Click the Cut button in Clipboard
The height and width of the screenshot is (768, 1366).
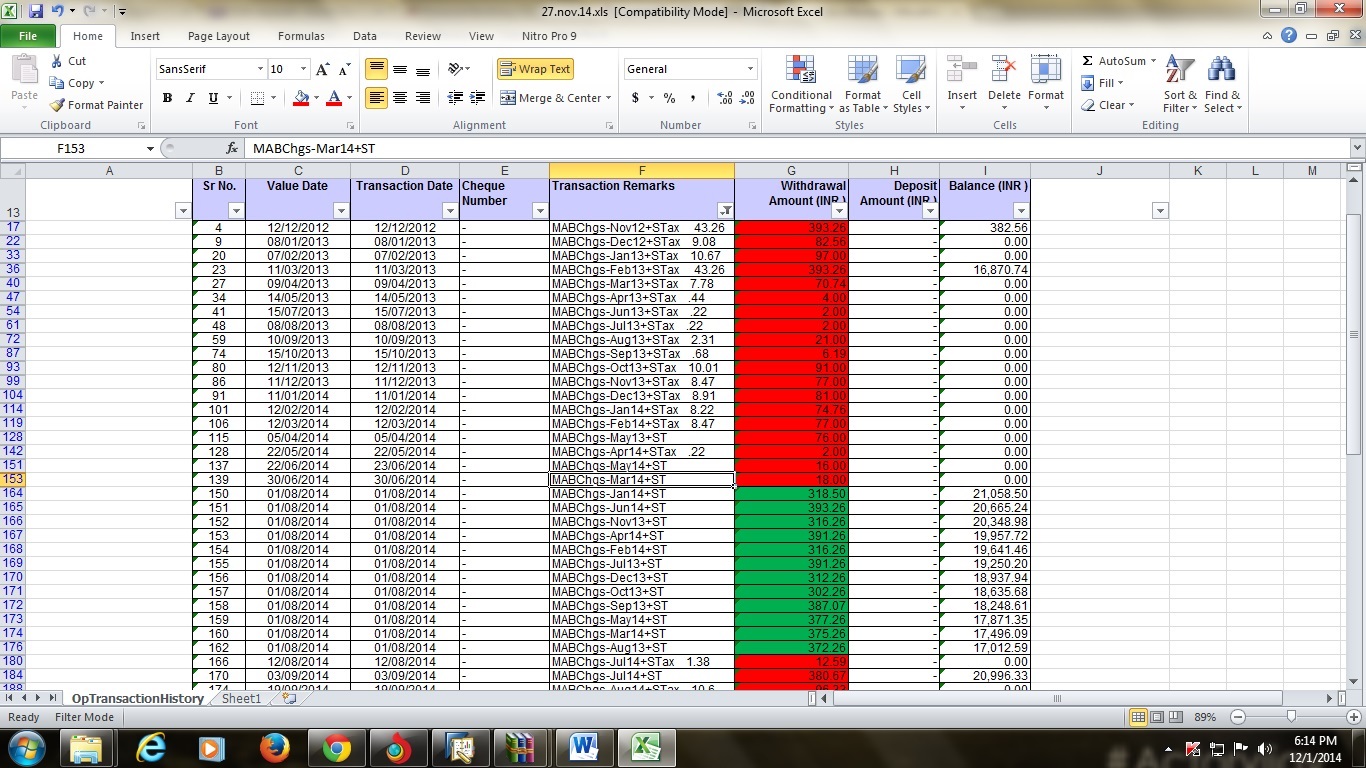[68, 61]
